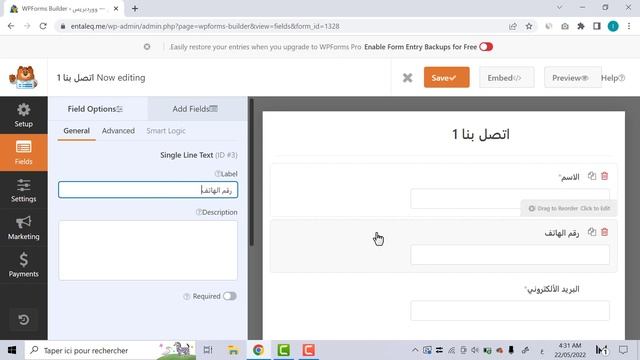
Task: Delete the رقم الهاتف field
Action: [604, 232]
